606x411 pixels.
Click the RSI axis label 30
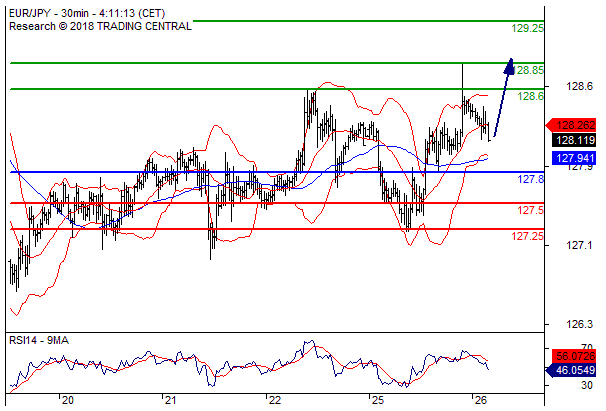point(587,385)
